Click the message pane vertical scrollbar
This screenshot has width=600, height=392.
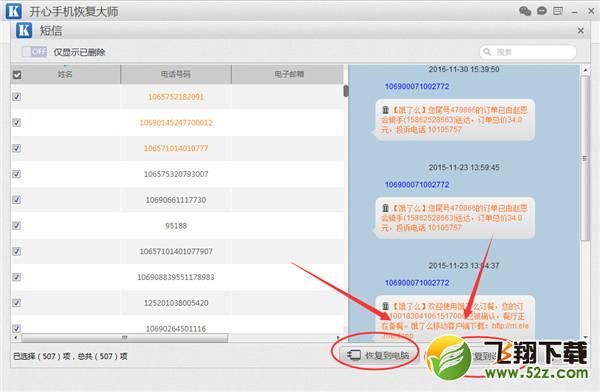coord(585,158)
